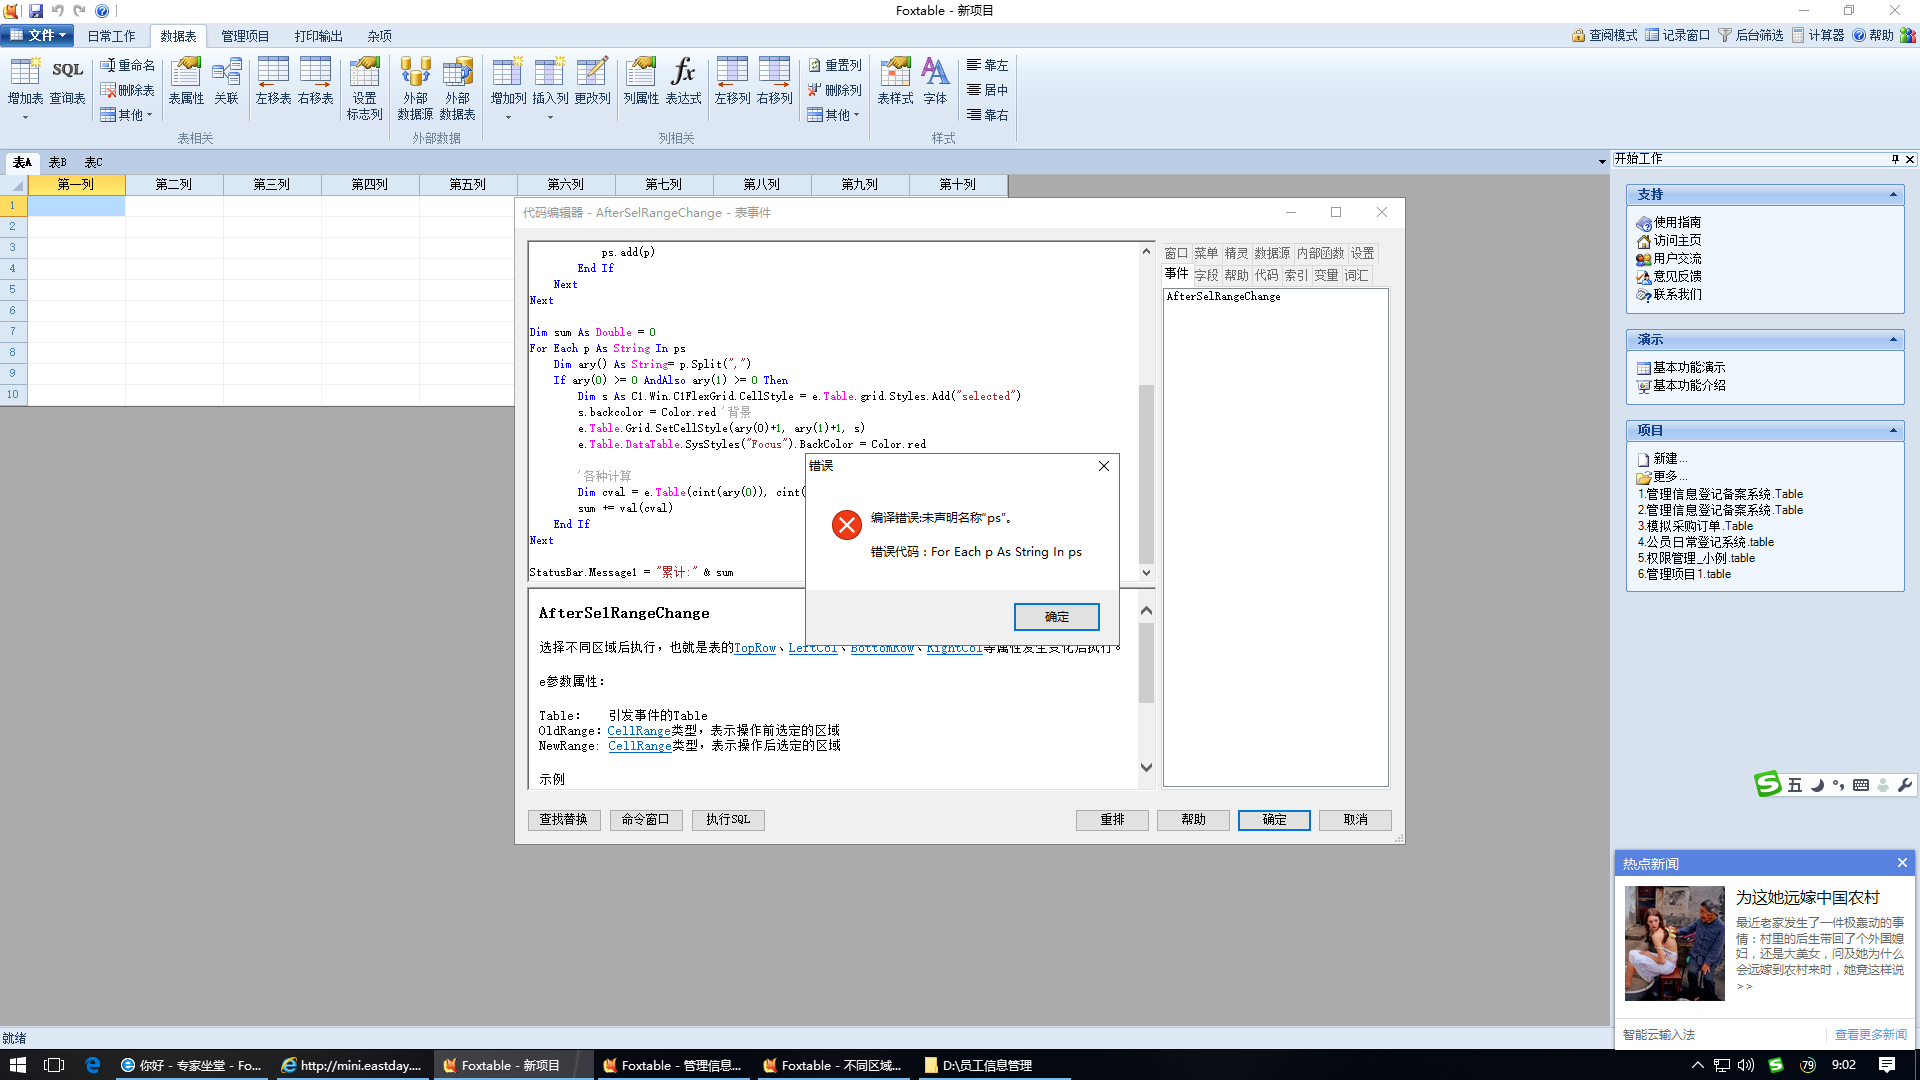Open the 代码 tab in code editor
This screenshot has height=1080, width=1920.
point(1266,275)
